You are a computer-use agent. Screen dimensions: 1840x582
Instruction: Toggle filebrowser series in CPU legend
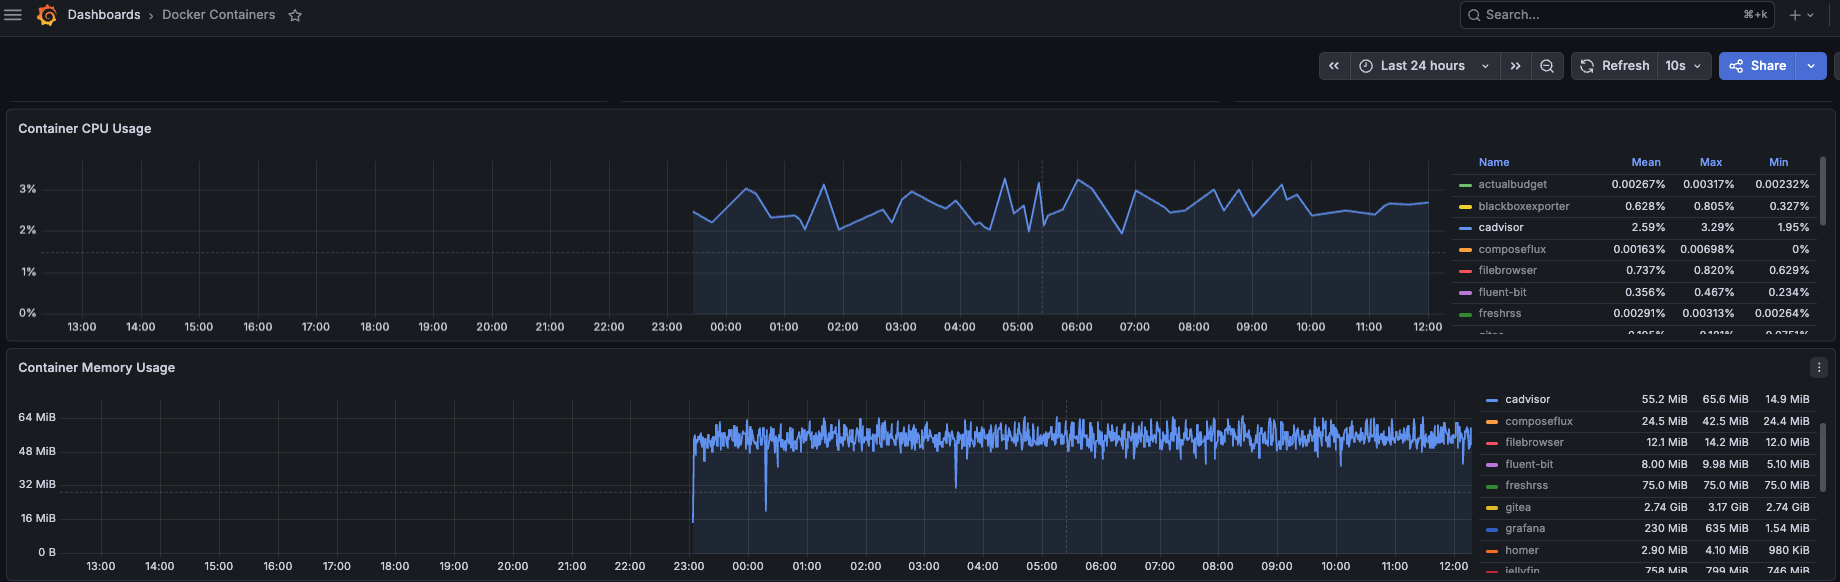tap(1507, 271)
